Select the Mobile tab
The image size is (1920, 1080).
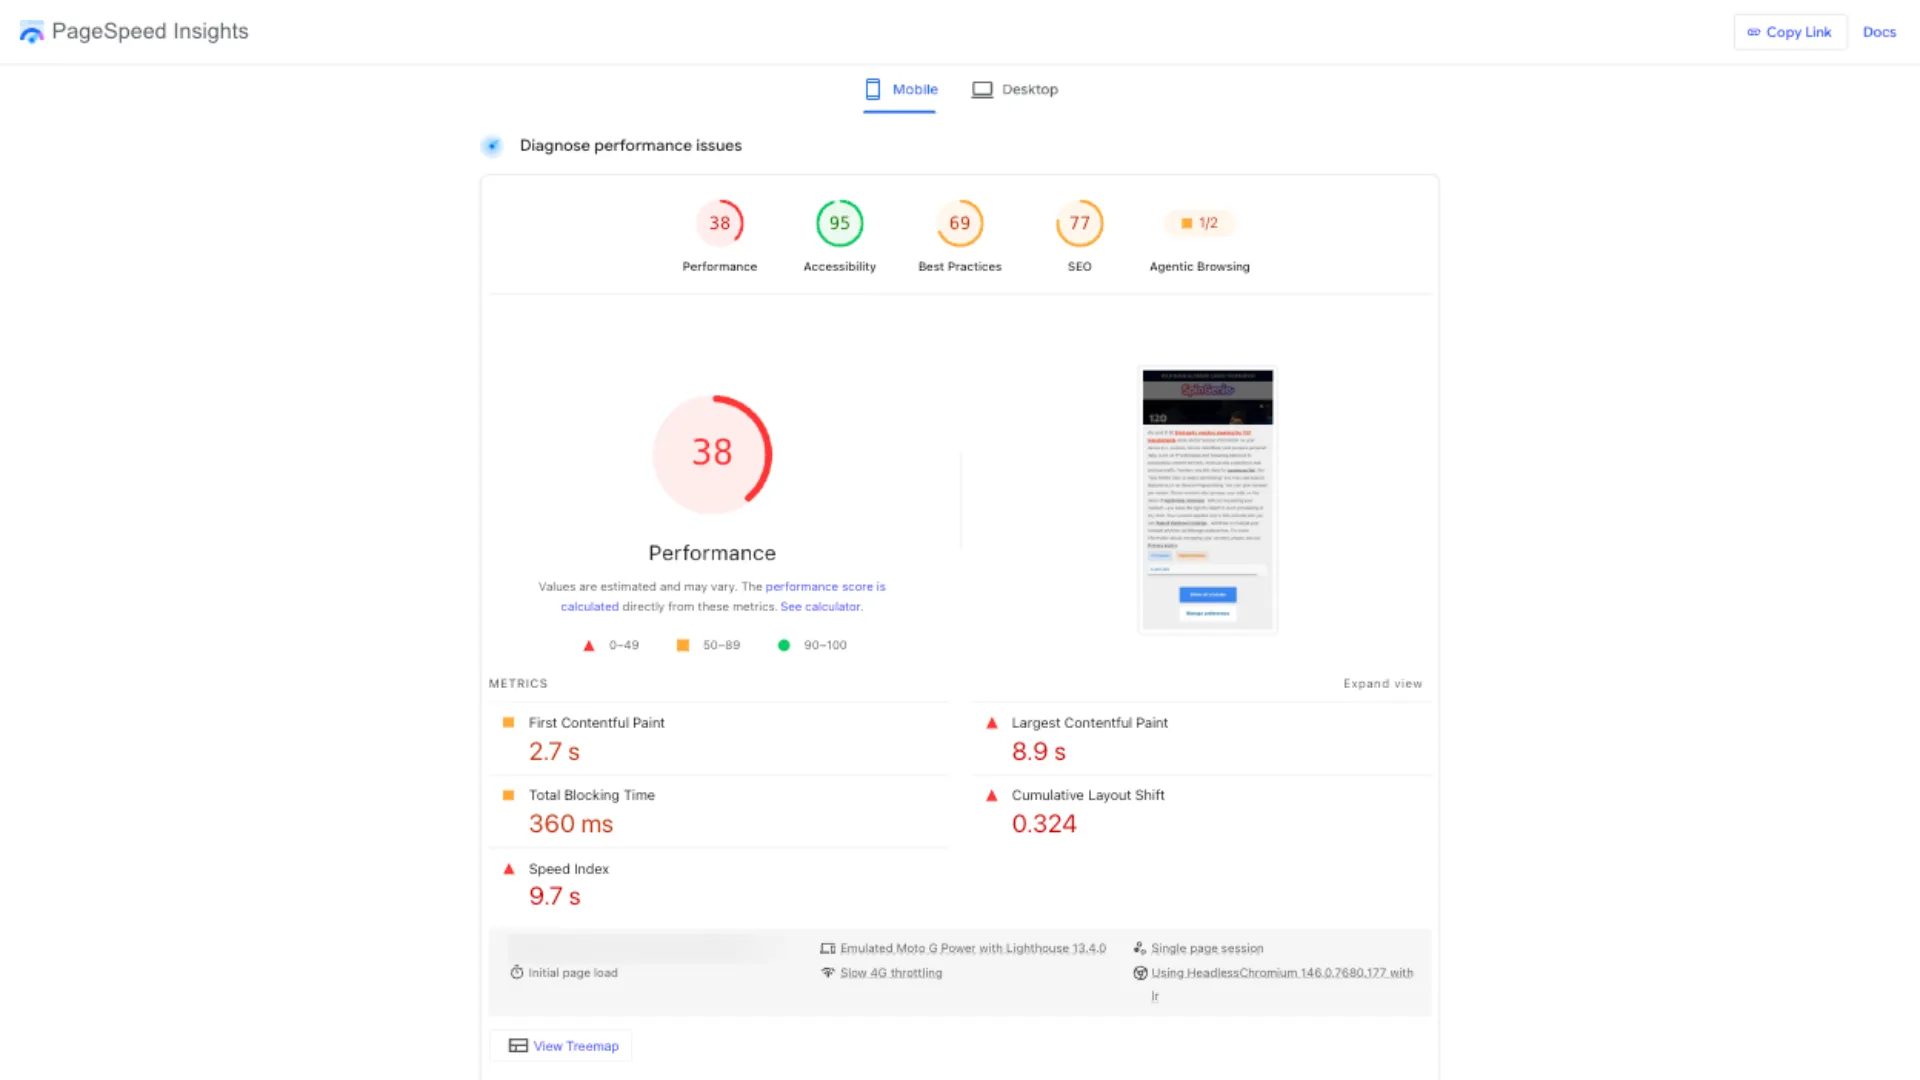coord(900,89)
